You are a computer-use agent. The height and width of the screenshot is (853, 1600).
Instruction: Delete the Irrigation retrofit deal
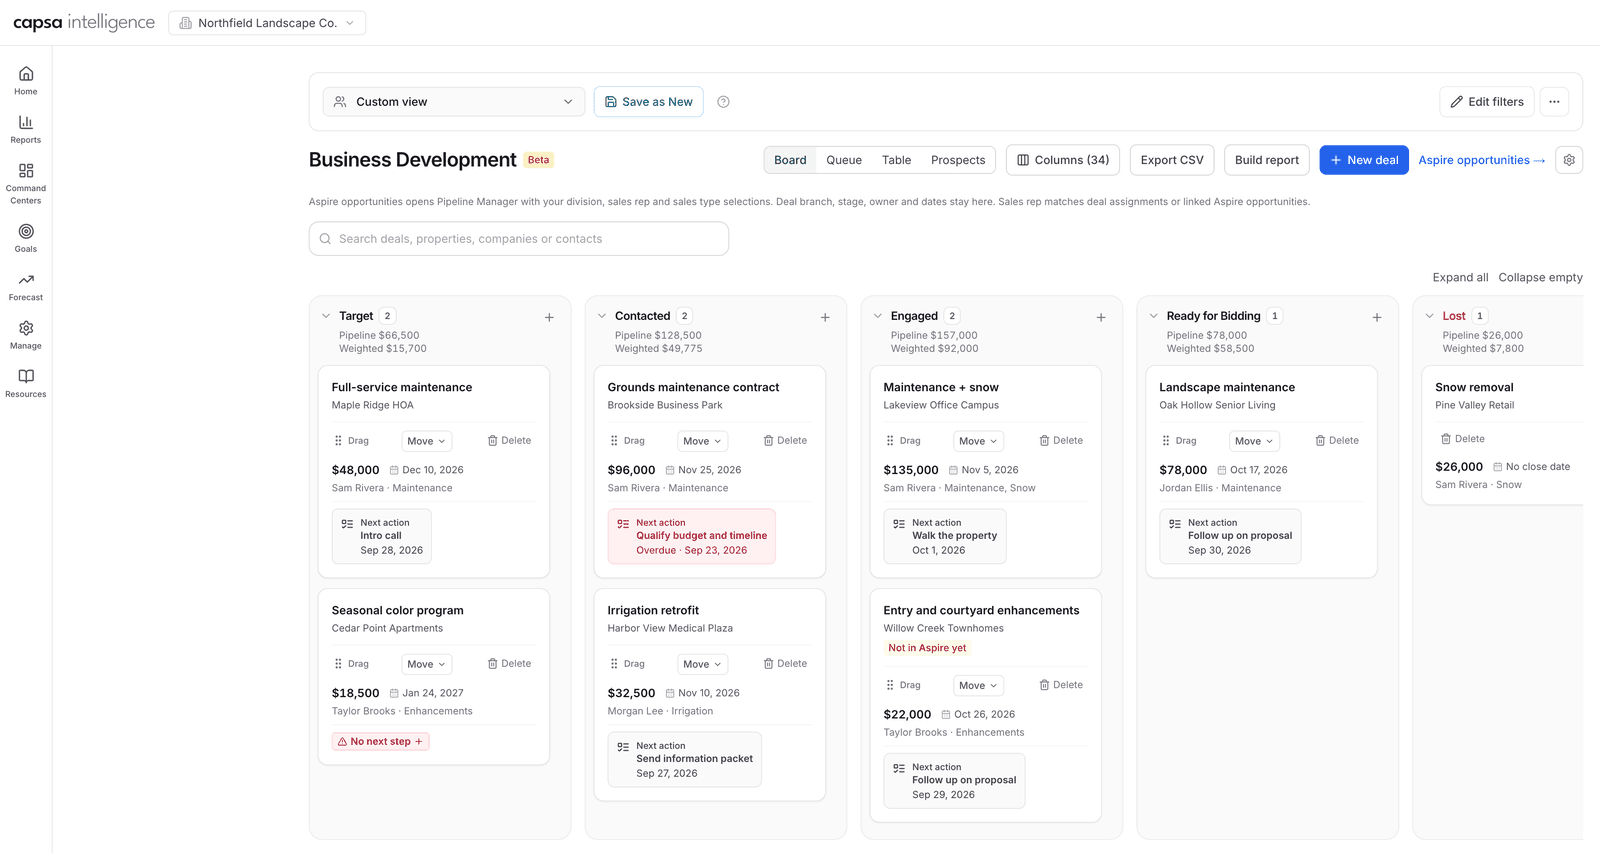(785, 664)
